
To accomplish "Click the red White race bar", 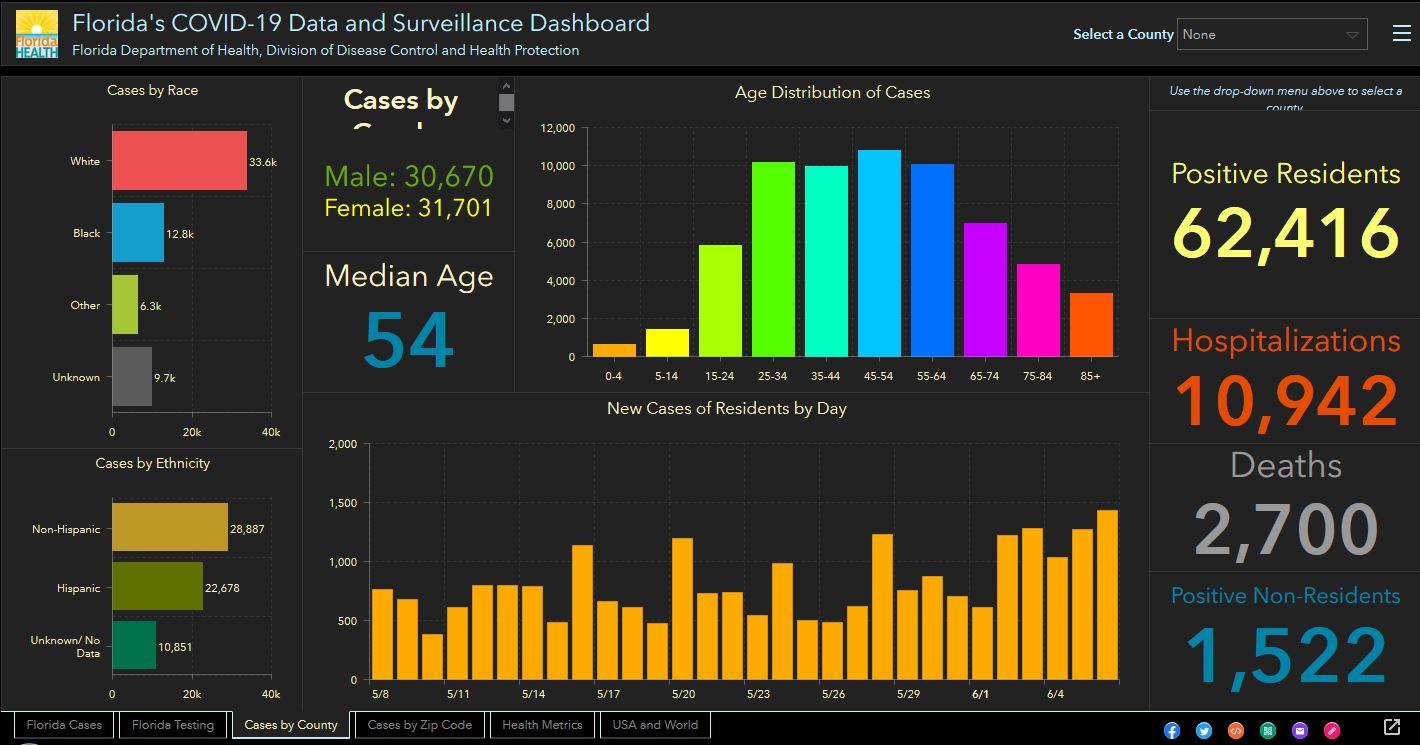I will point(179,161).
